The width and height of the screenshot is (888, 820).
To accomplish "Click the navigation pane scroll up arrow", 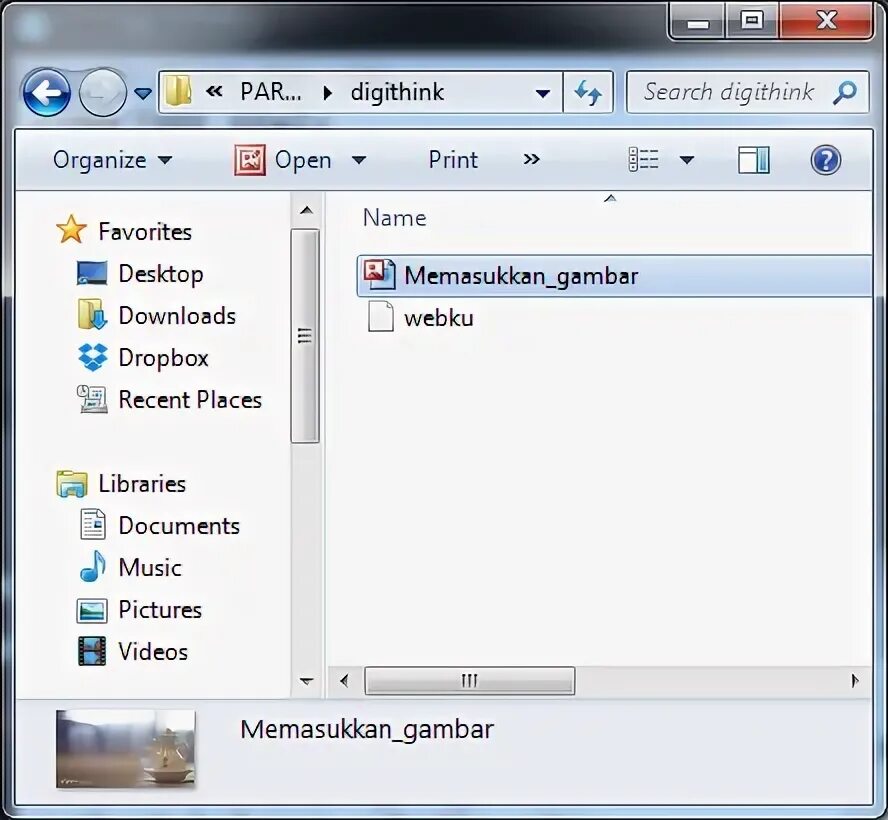I will (x=306, y=211).
